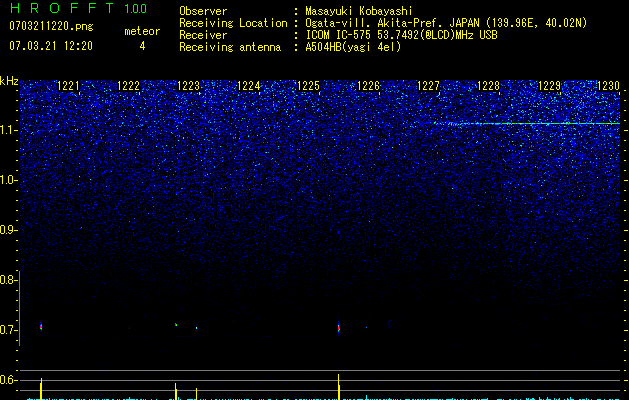This screenshot has width=629, height=400.
Task: Select observer name Masayuki Kobayashi
Action: 359,11
